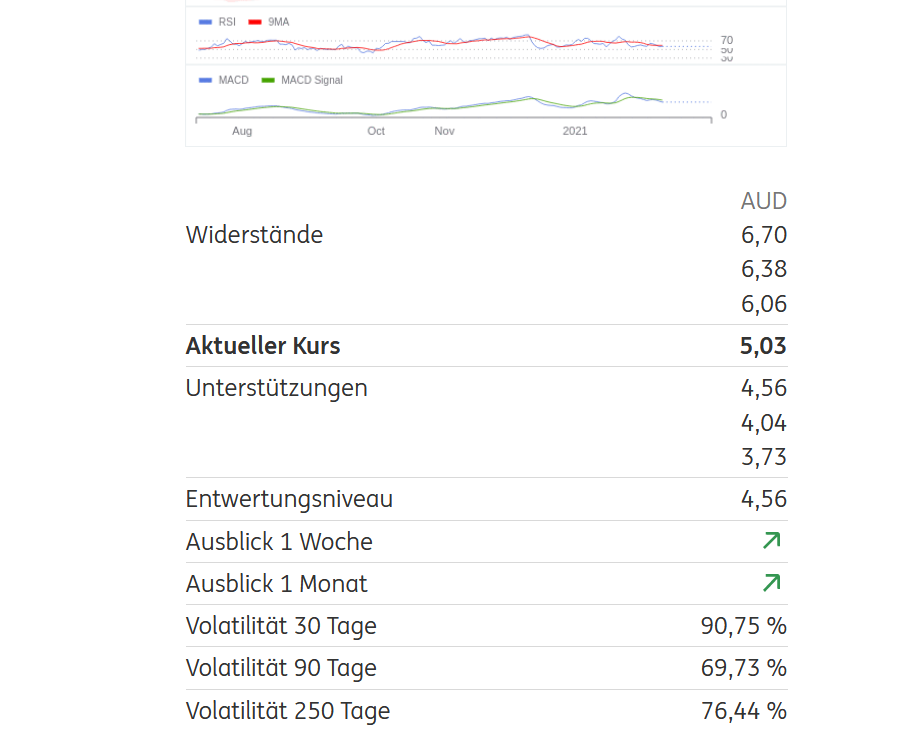
Task: Click the green arrow for Ausblick 1 Monat
Action: 771,583
